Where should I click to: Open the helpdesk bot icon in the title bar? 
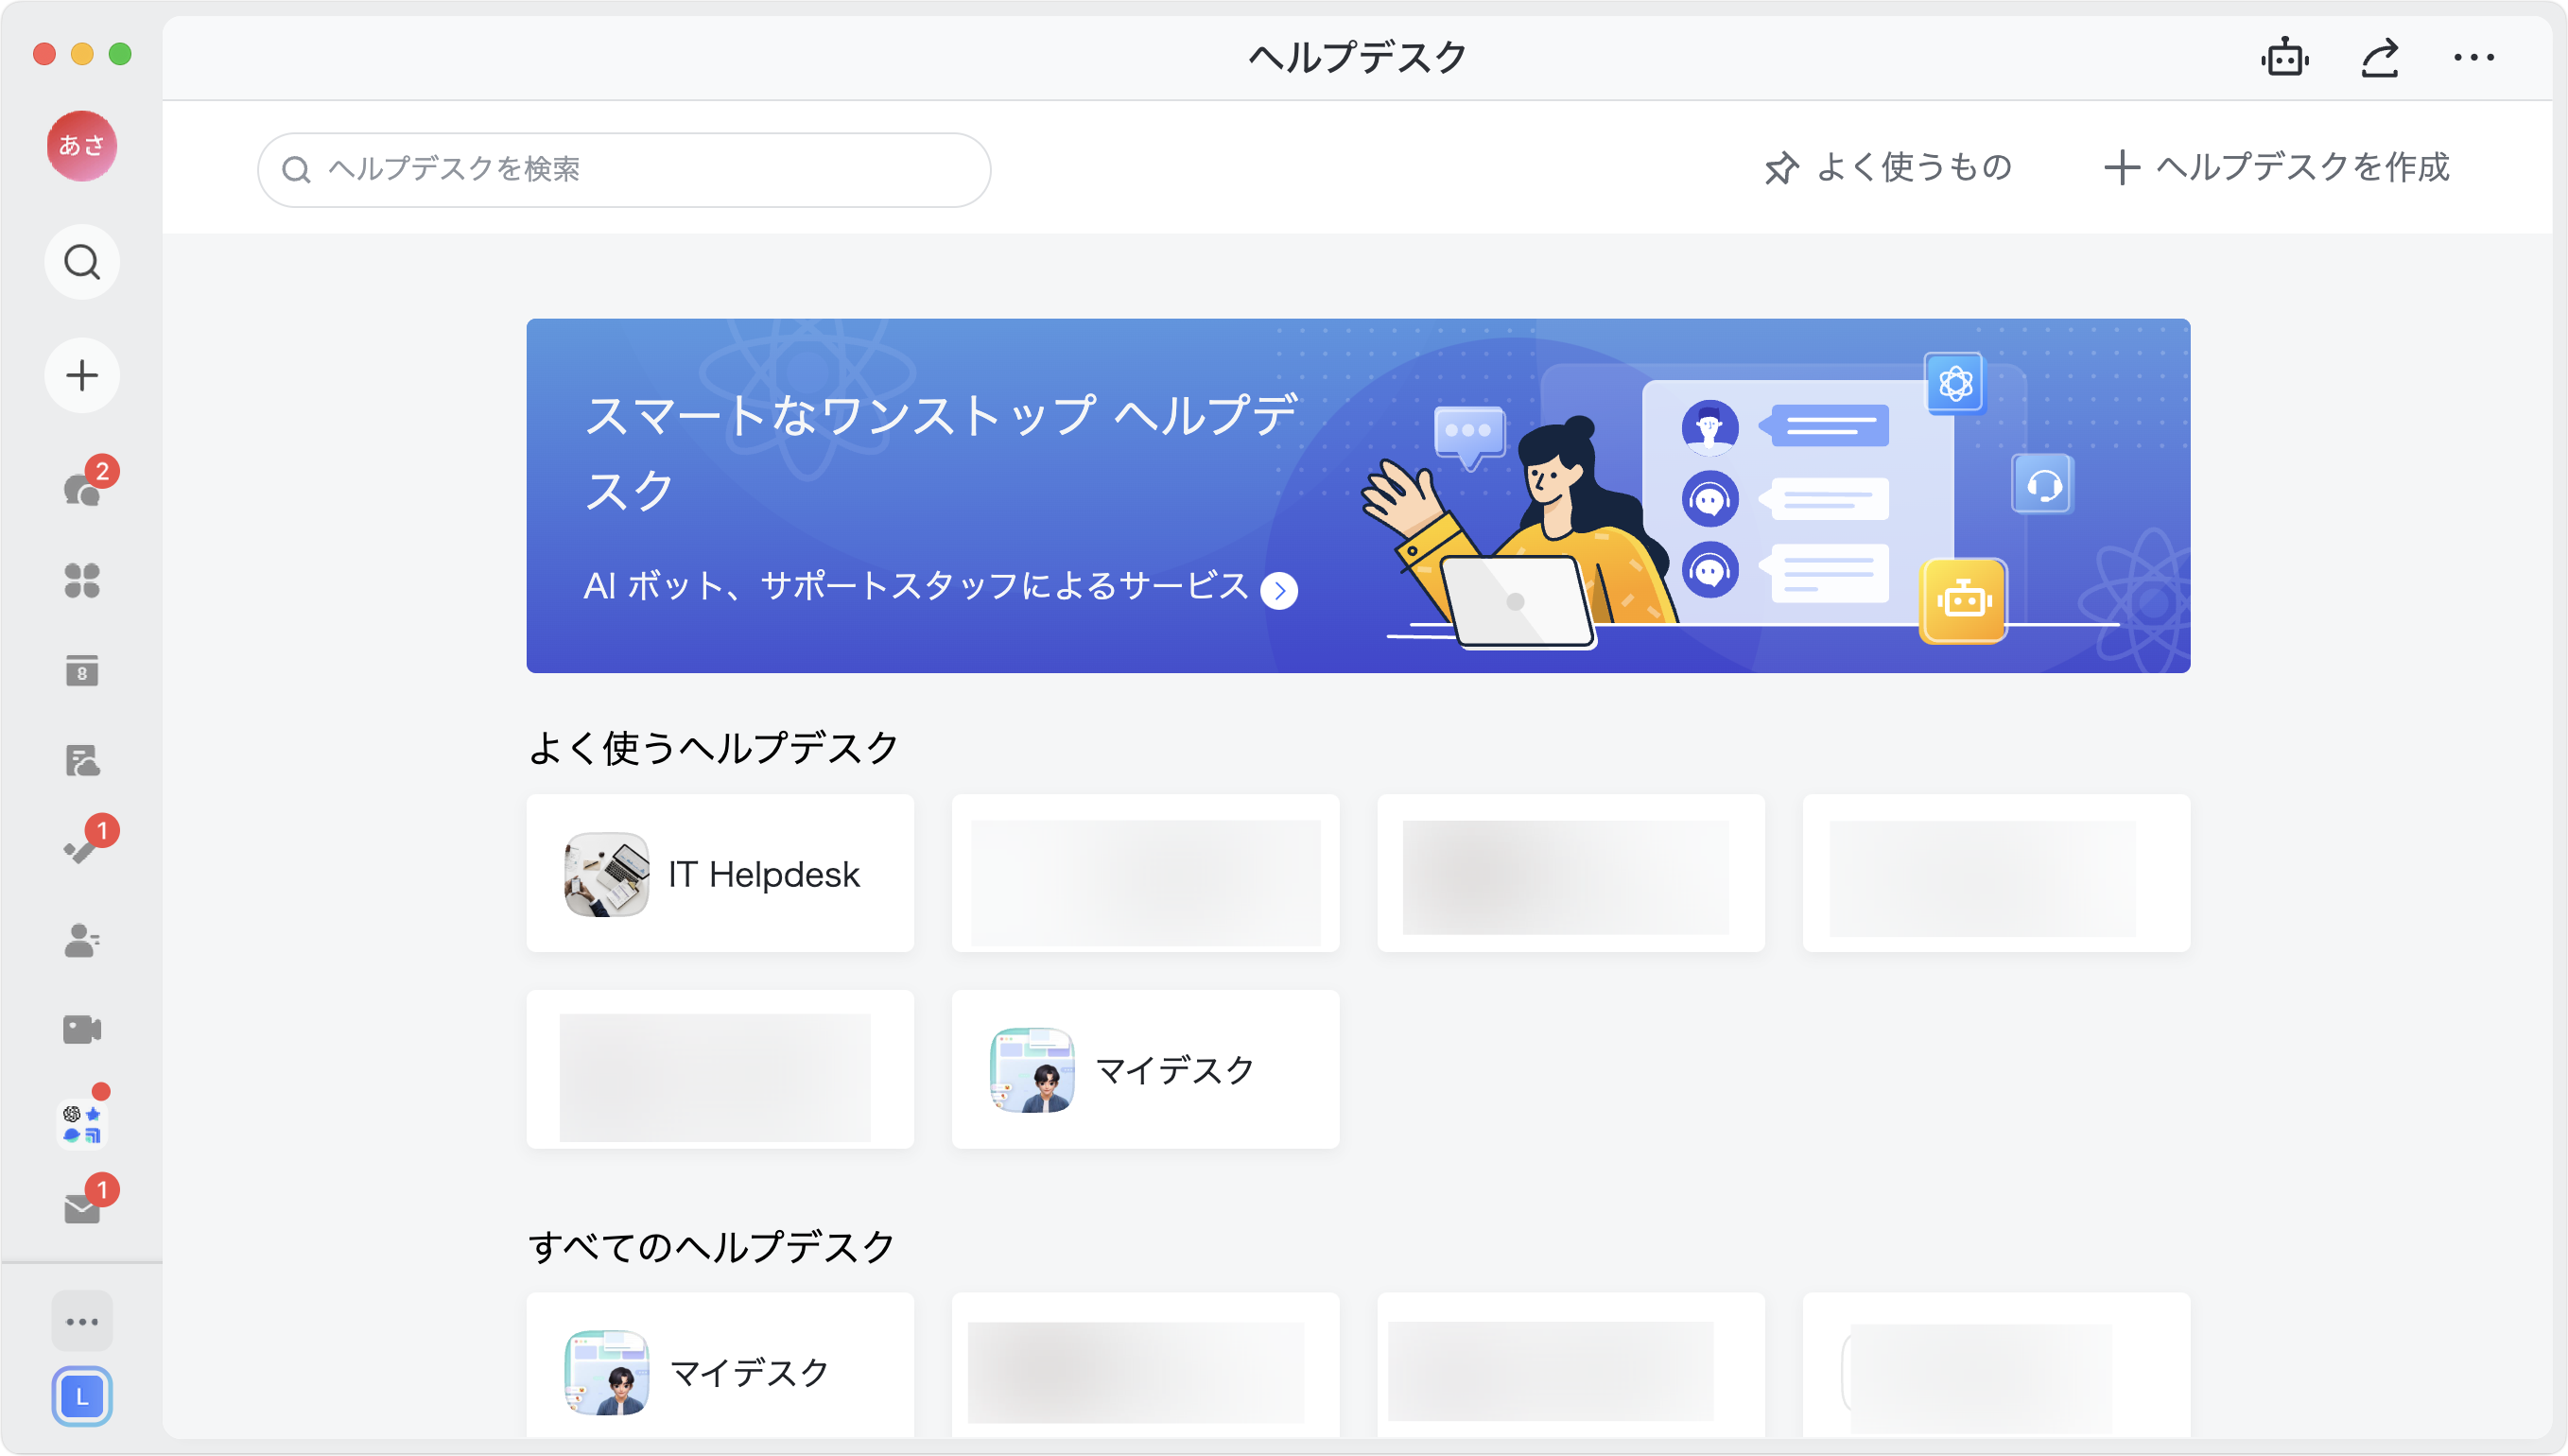point(2286,57)
